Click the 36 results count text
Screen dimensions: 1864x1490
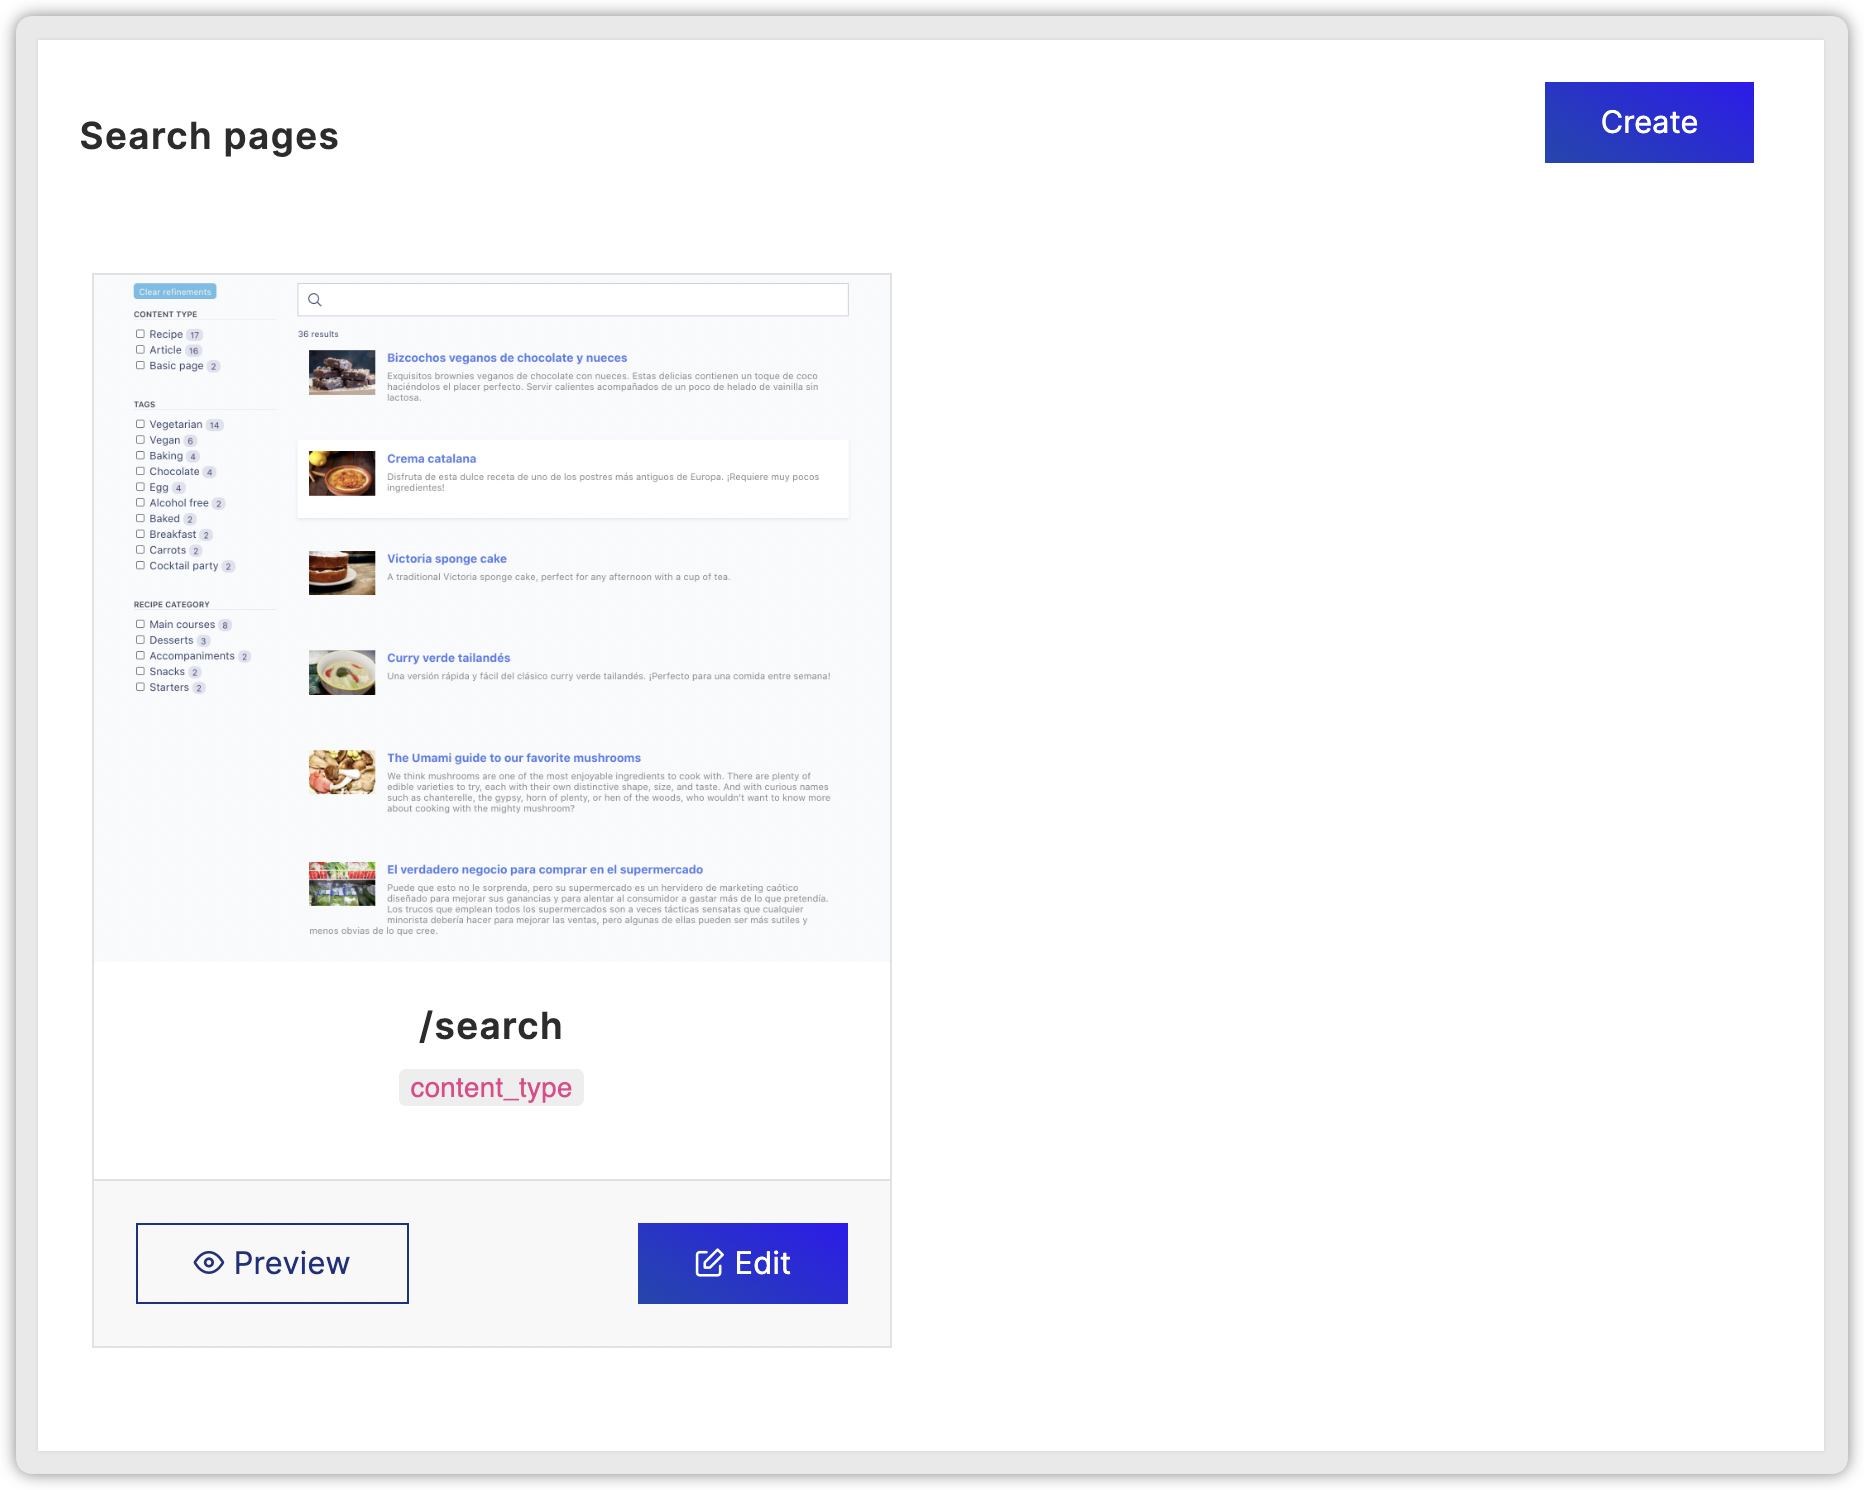point(318,334)
